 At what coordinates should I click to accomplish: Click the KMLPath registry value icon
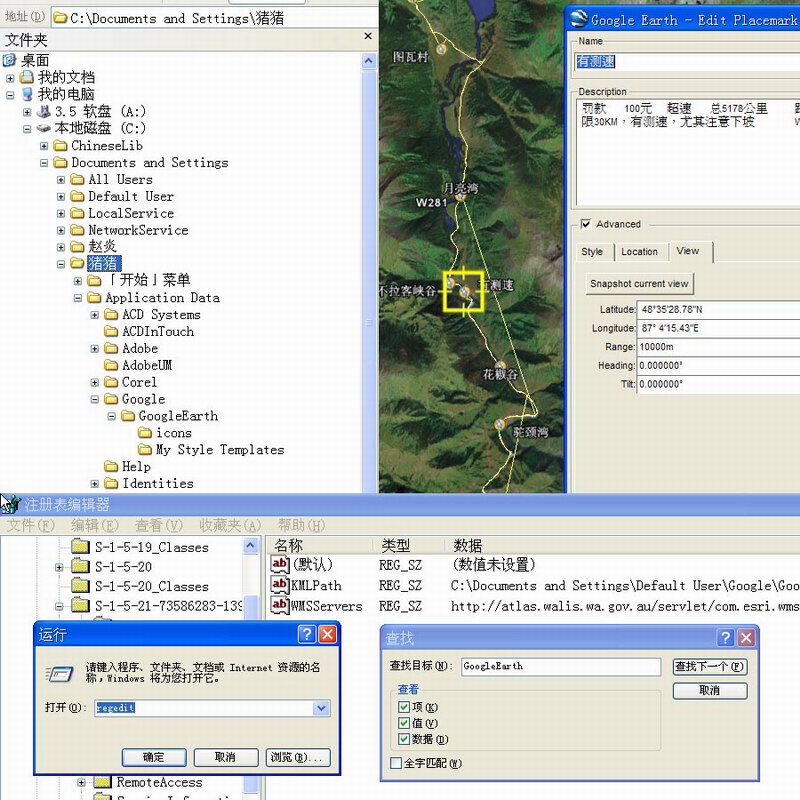tap(280, 585)
